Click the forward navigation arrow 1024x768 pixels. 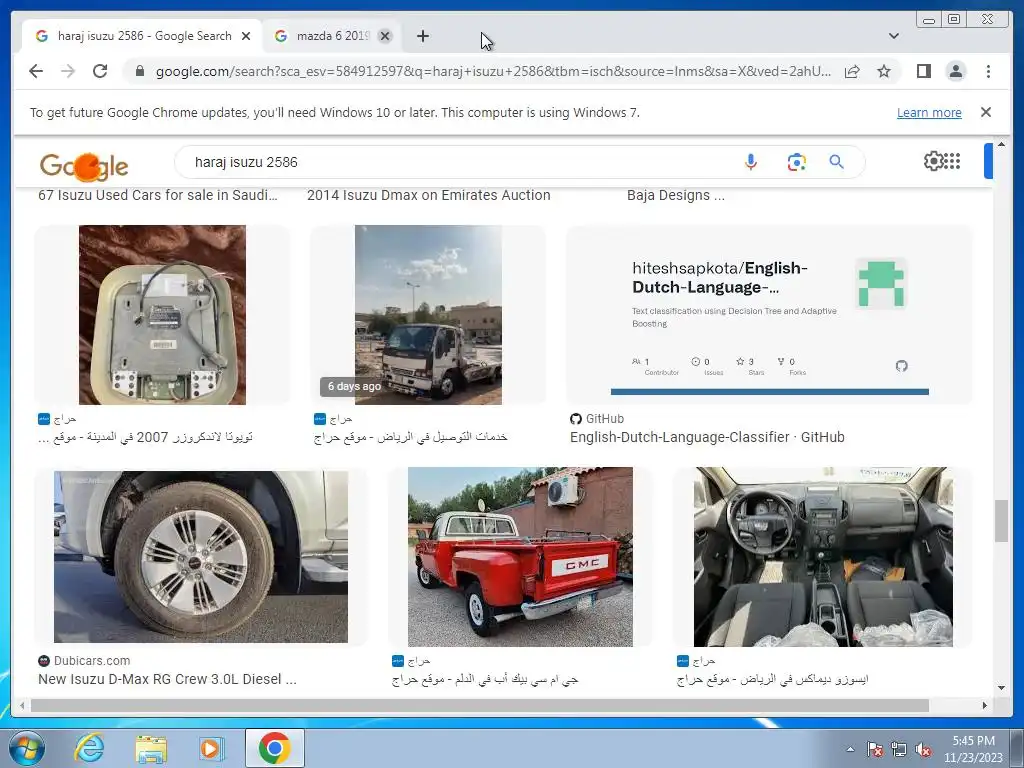(x=68, y=71)
